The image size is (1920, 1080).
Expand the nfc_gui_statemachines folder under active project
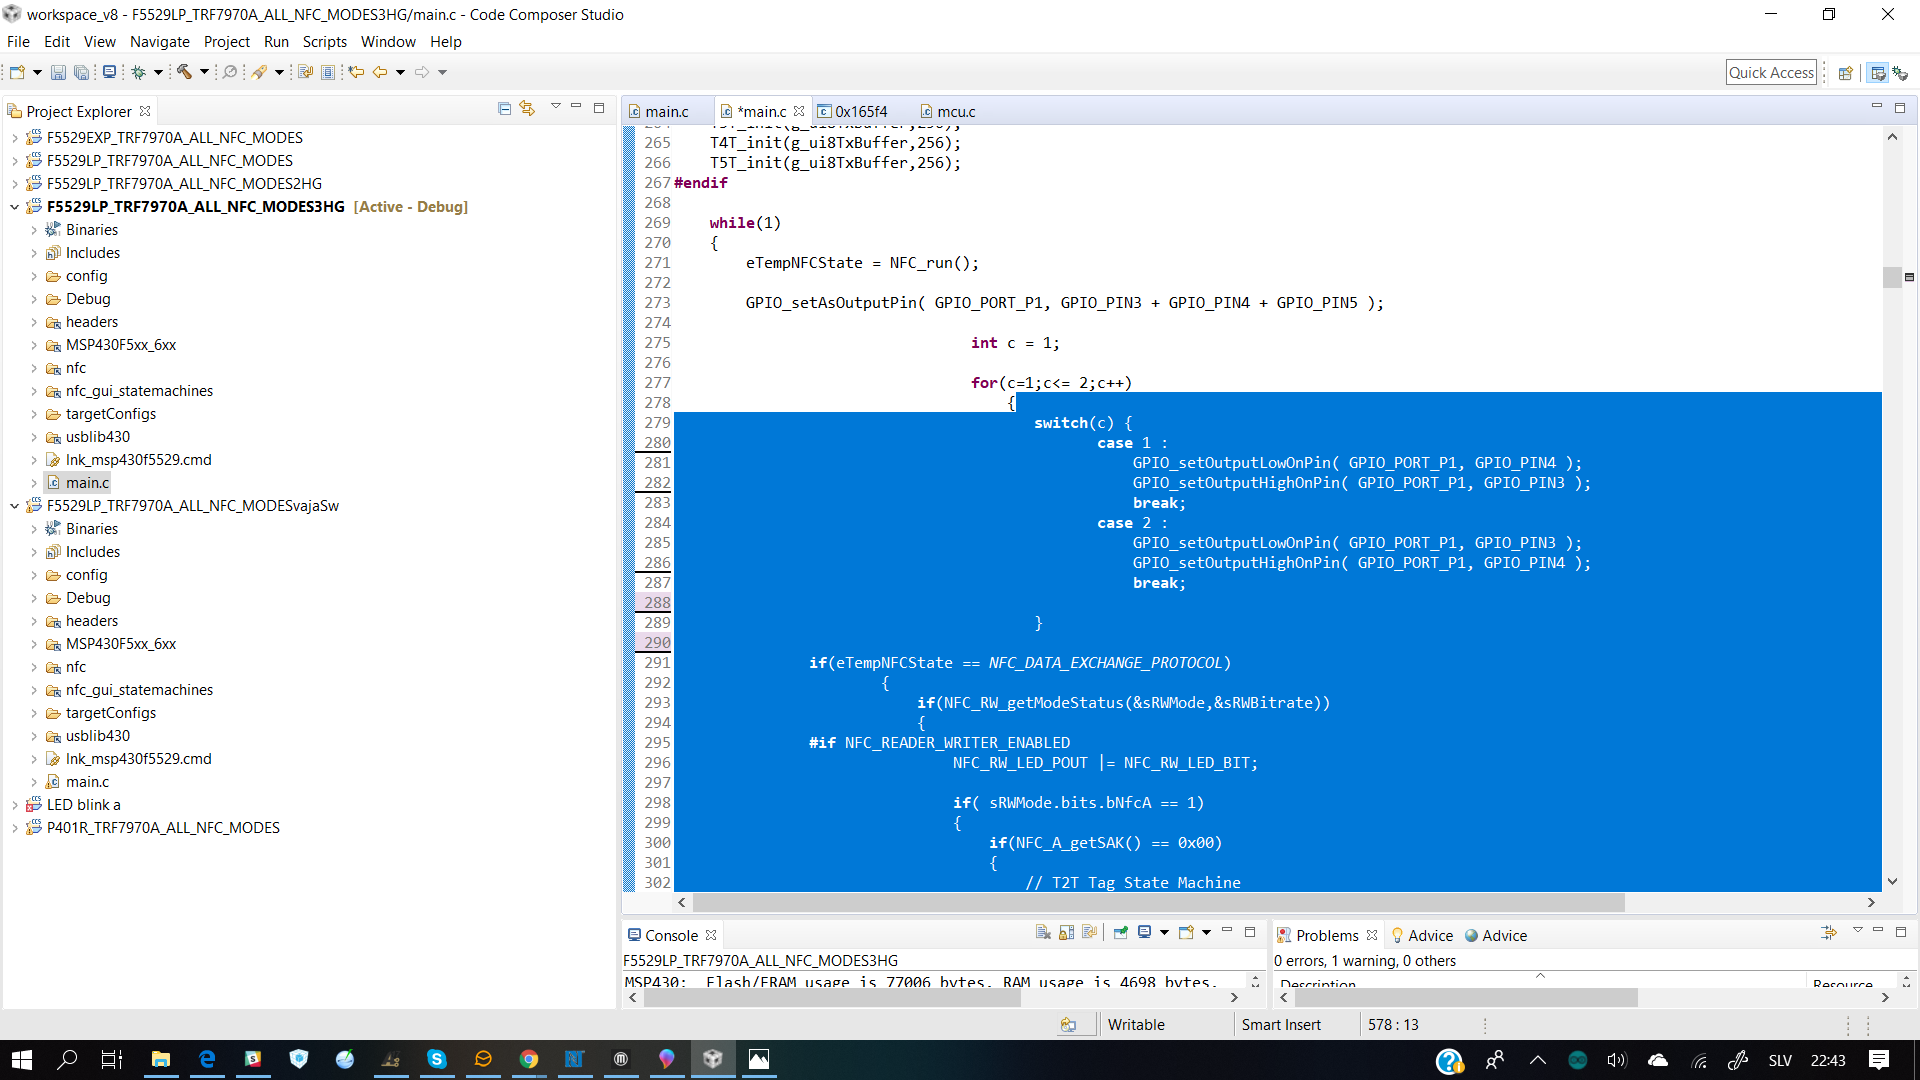coord(34,391)
